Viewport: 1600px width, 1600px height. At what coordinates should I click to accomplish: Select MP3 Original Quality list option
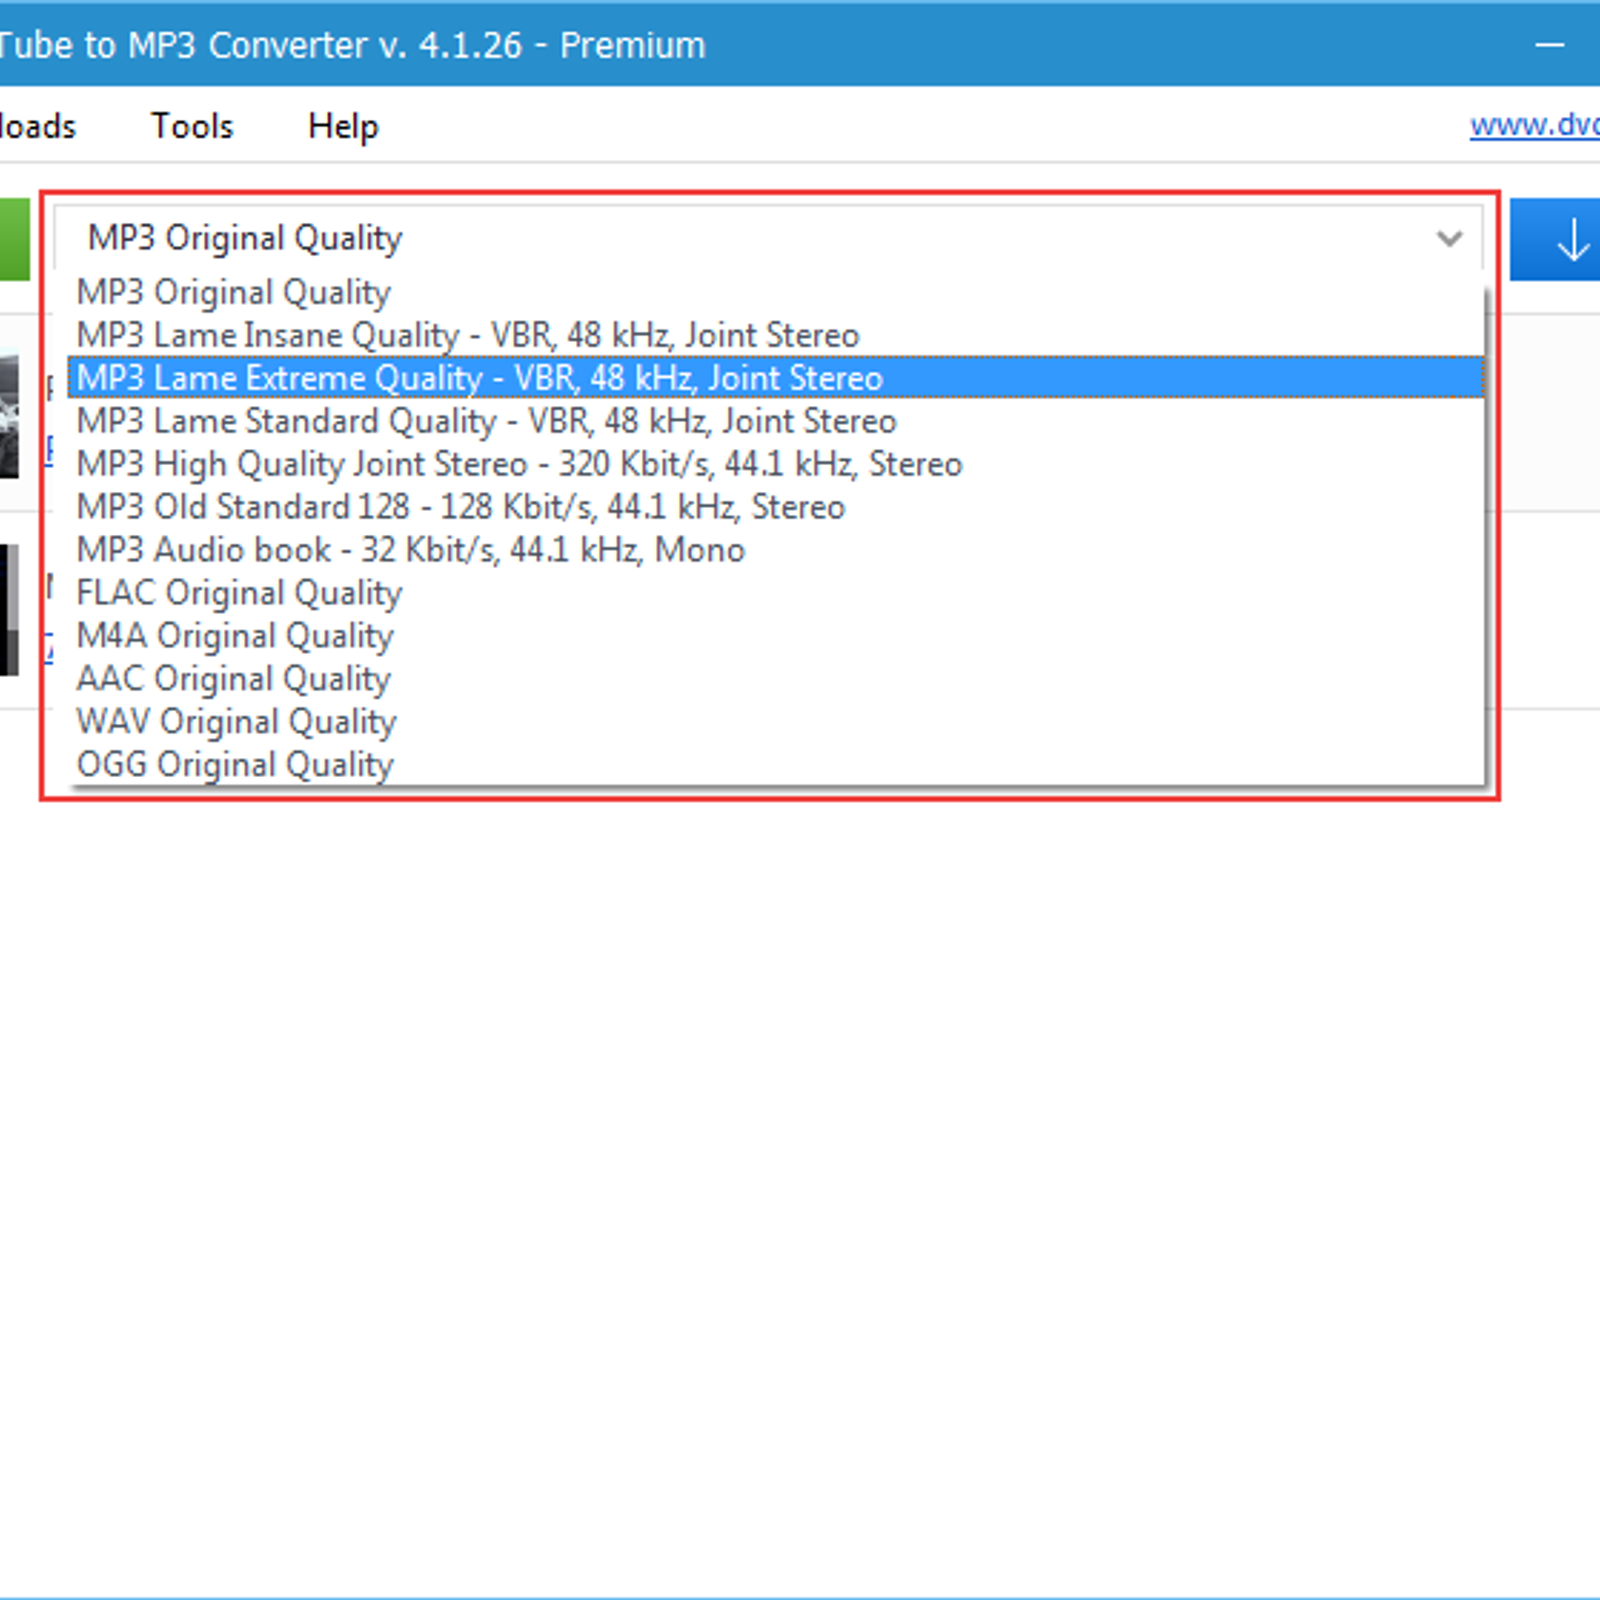[775, 292]
